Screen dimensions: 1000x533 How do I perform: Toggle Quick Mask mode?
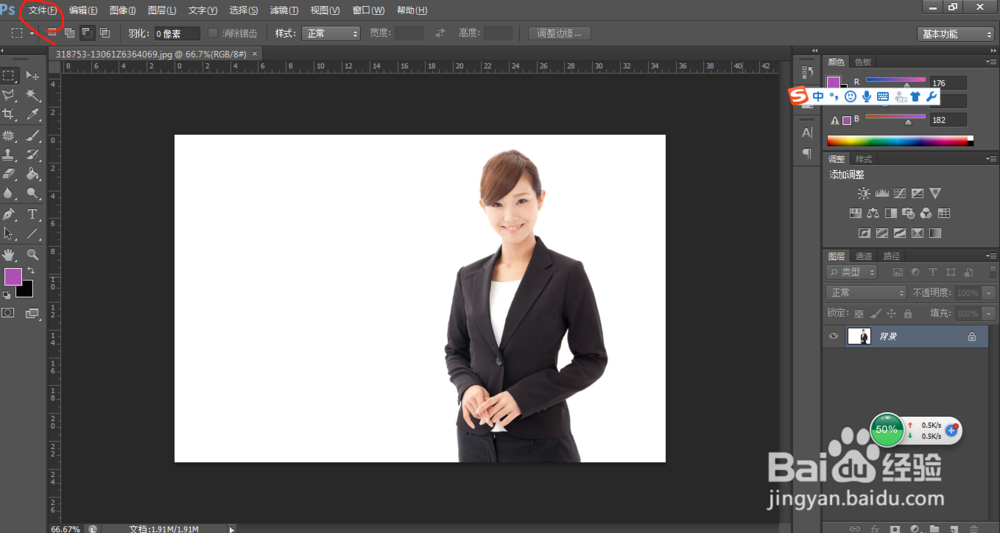click(x=8, y=313)
